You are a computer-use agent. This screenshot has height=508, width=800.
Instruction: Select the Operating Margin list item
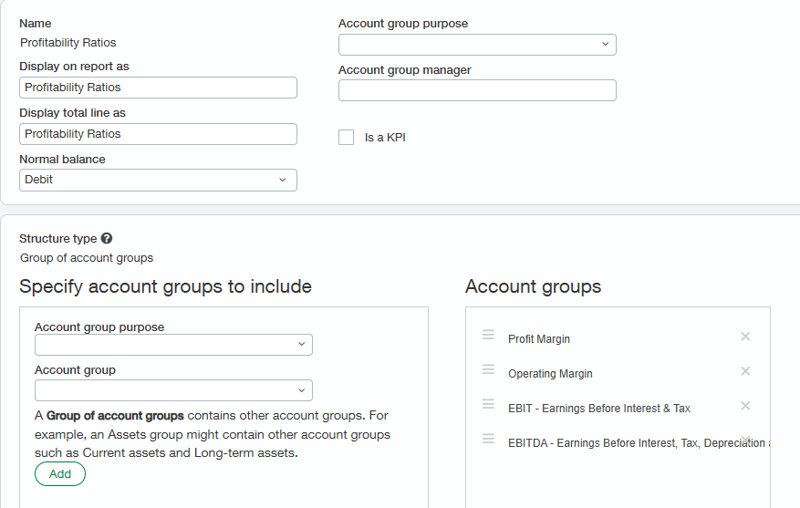[550, 374]
